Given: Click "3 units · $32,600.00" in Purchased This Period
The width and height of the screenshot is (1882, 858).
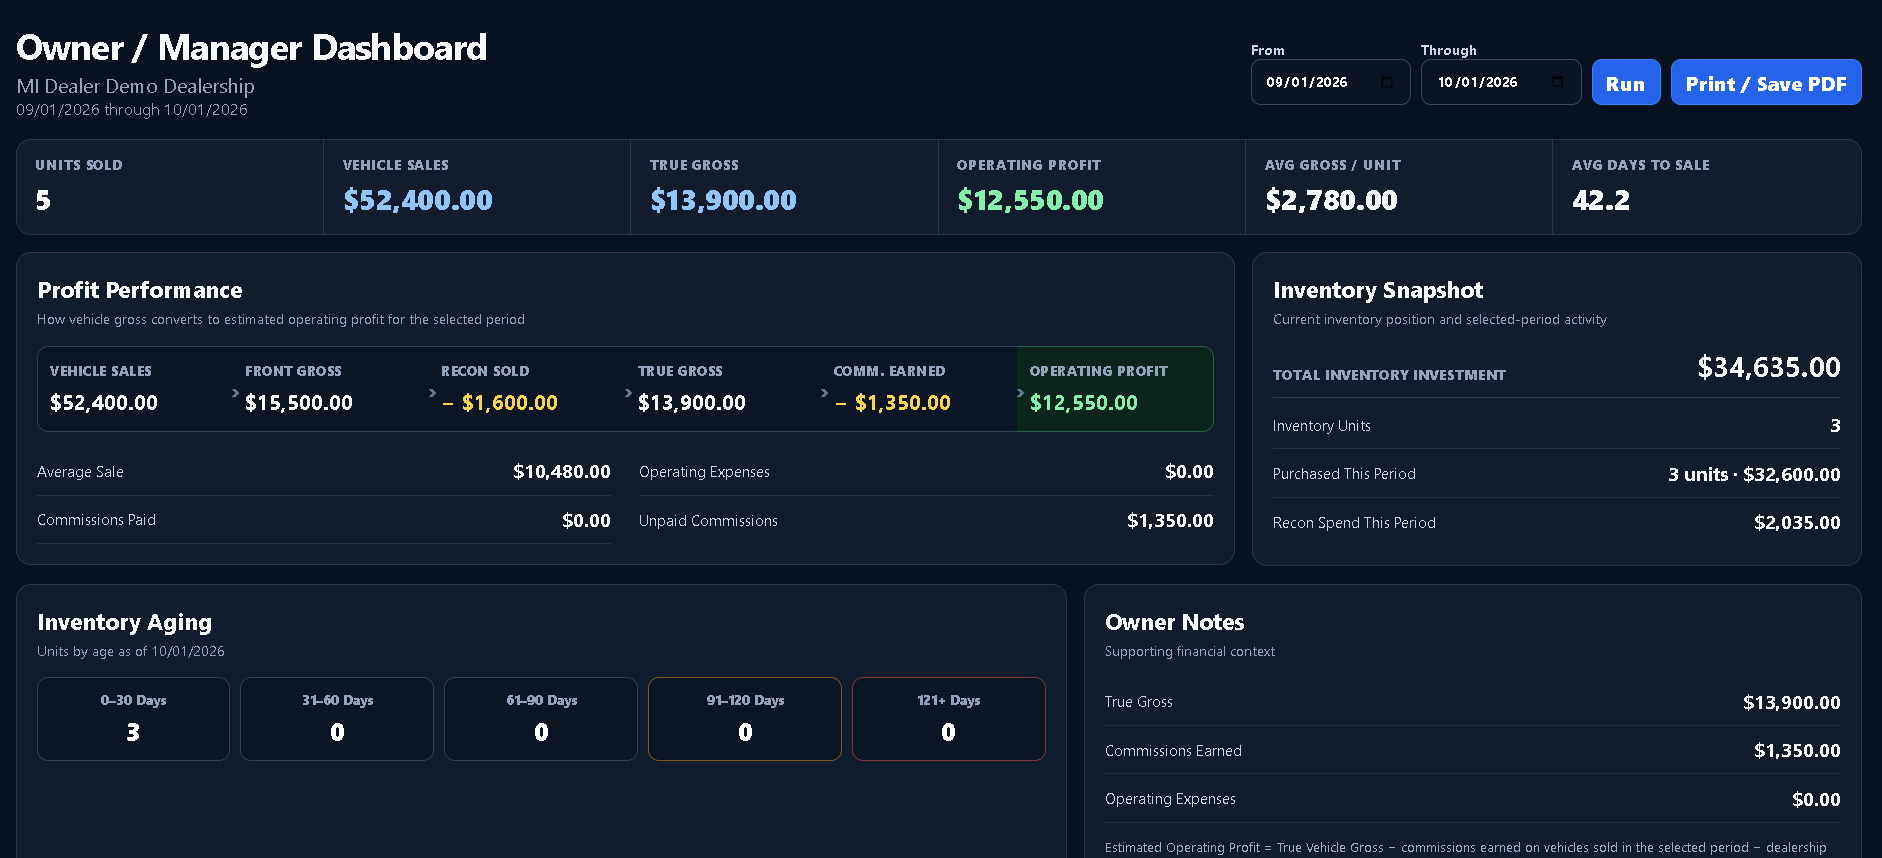Looking at the screenshot, I should pyautogui.click(x=1754, y=475).
